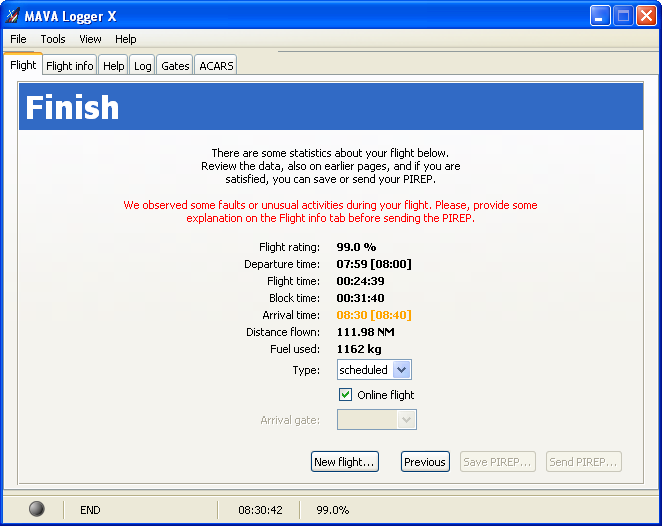Viewport: 662px width, 526px height.
Task: Click the Finish page heading
Action: tap(72, 107)
